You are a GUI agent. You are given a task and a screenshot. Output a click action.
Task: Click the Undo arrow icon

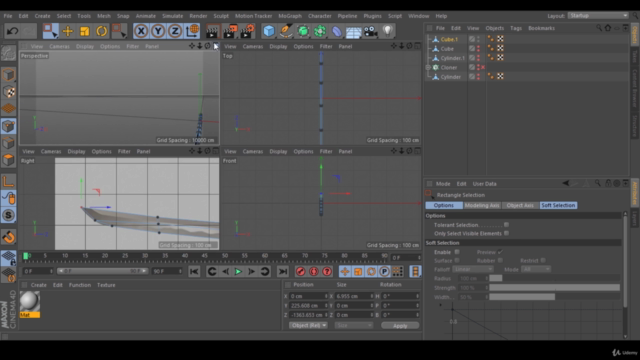12,31
